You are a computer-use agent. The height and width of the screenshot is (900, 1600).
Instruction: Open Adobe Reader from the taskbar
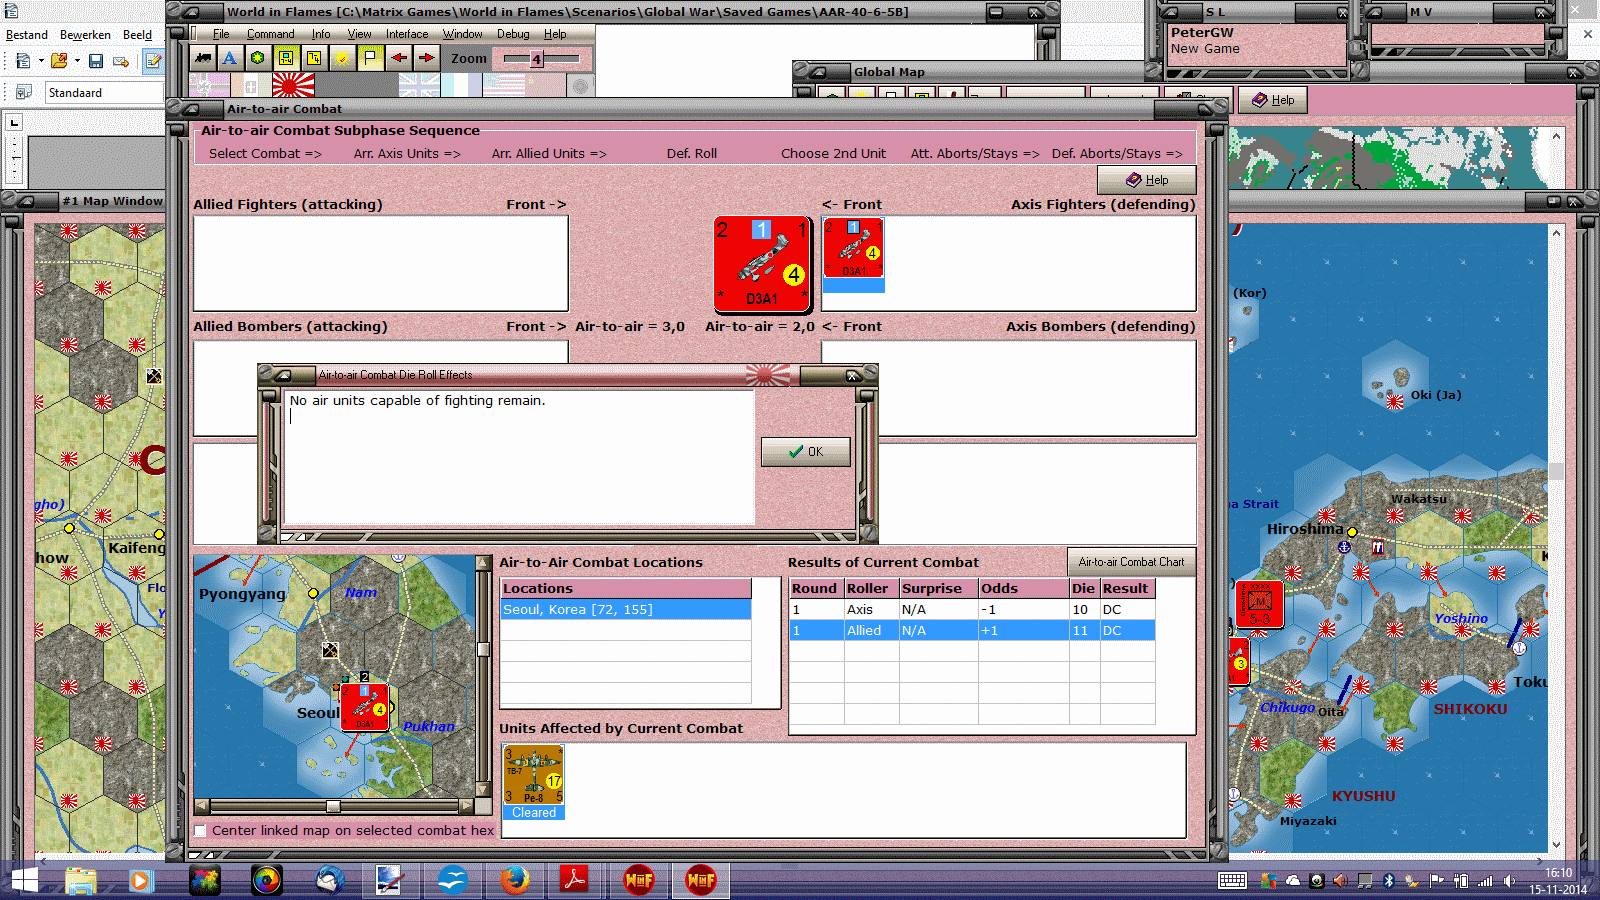click(574, 880)
